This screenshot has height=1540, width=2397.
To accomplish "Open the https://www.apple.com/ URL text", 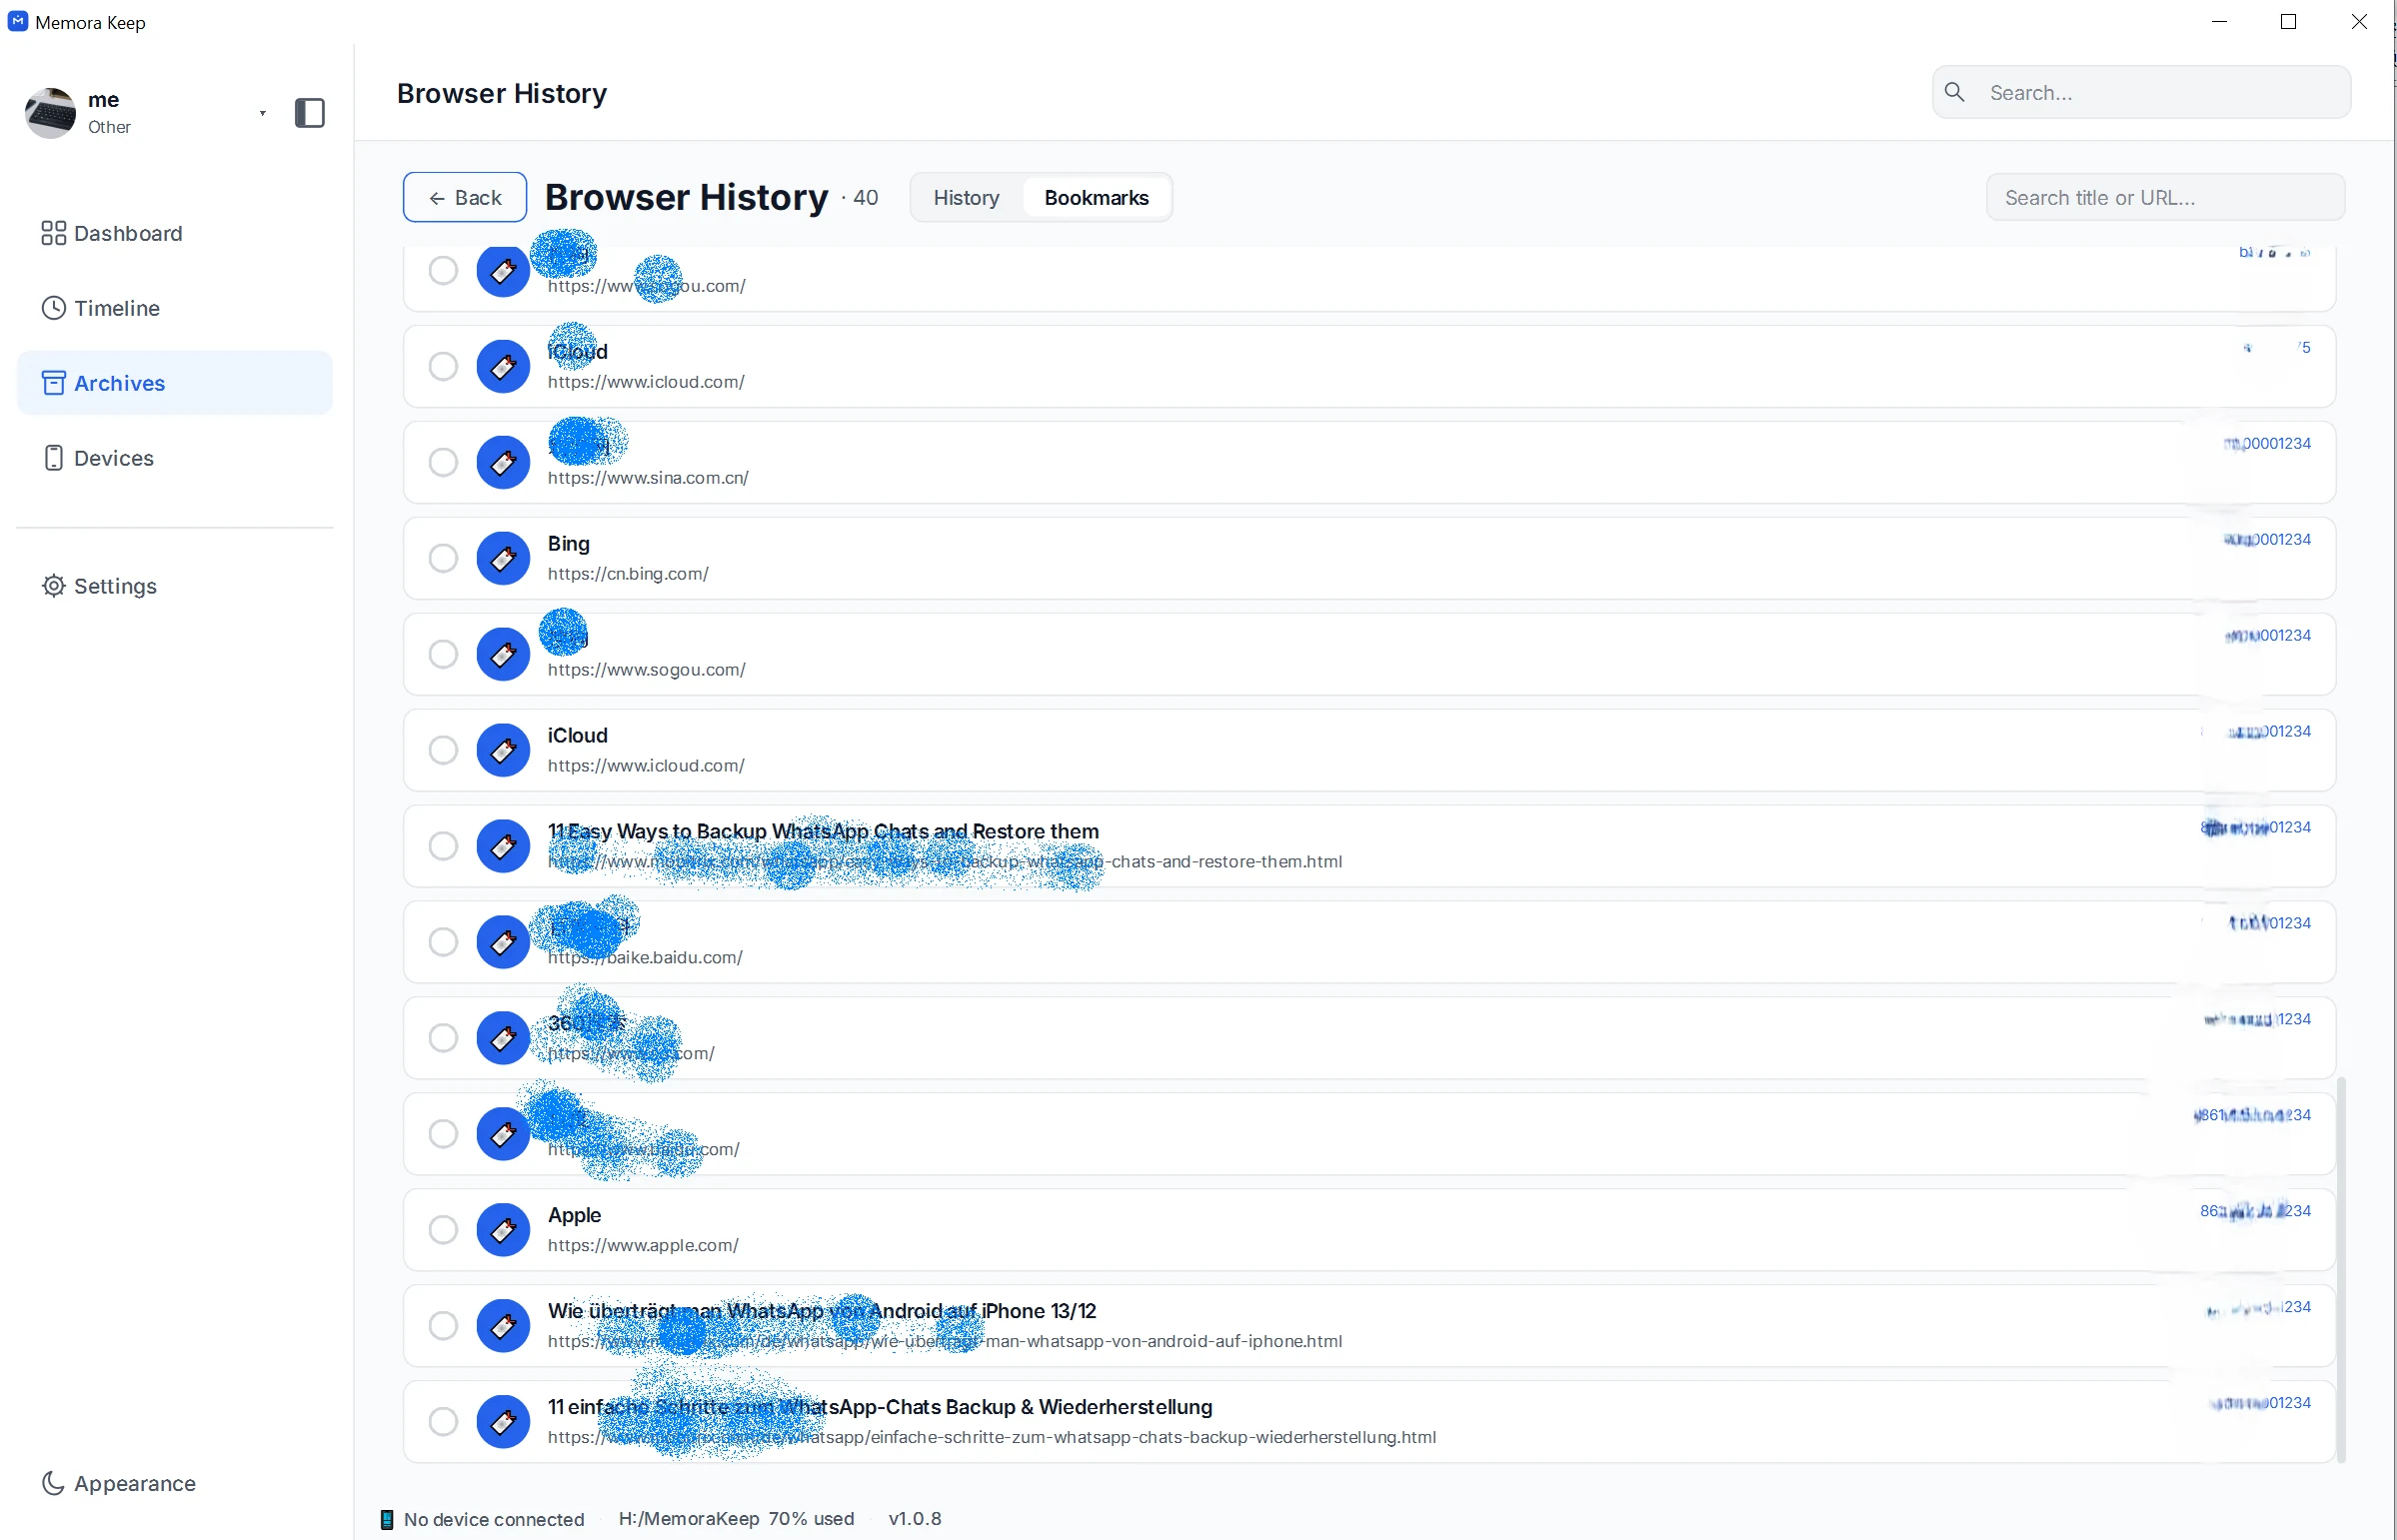I will [x=643, y=1246].
